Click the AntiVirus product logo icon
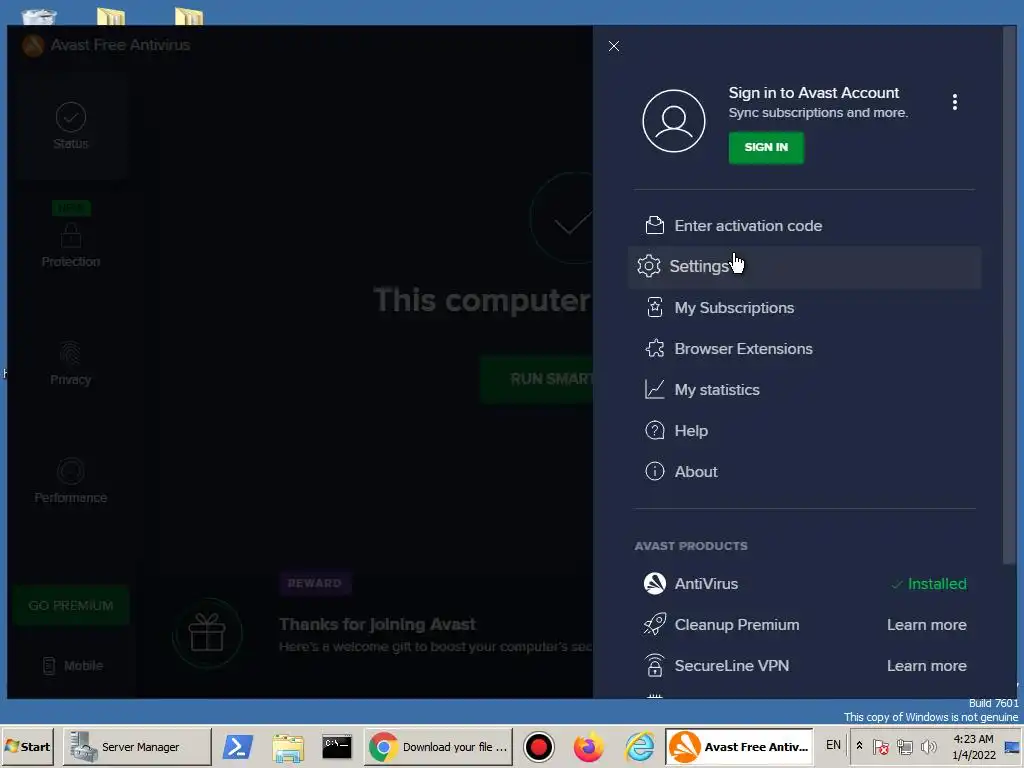This screenshot has height=768, width=1024. 654,583
